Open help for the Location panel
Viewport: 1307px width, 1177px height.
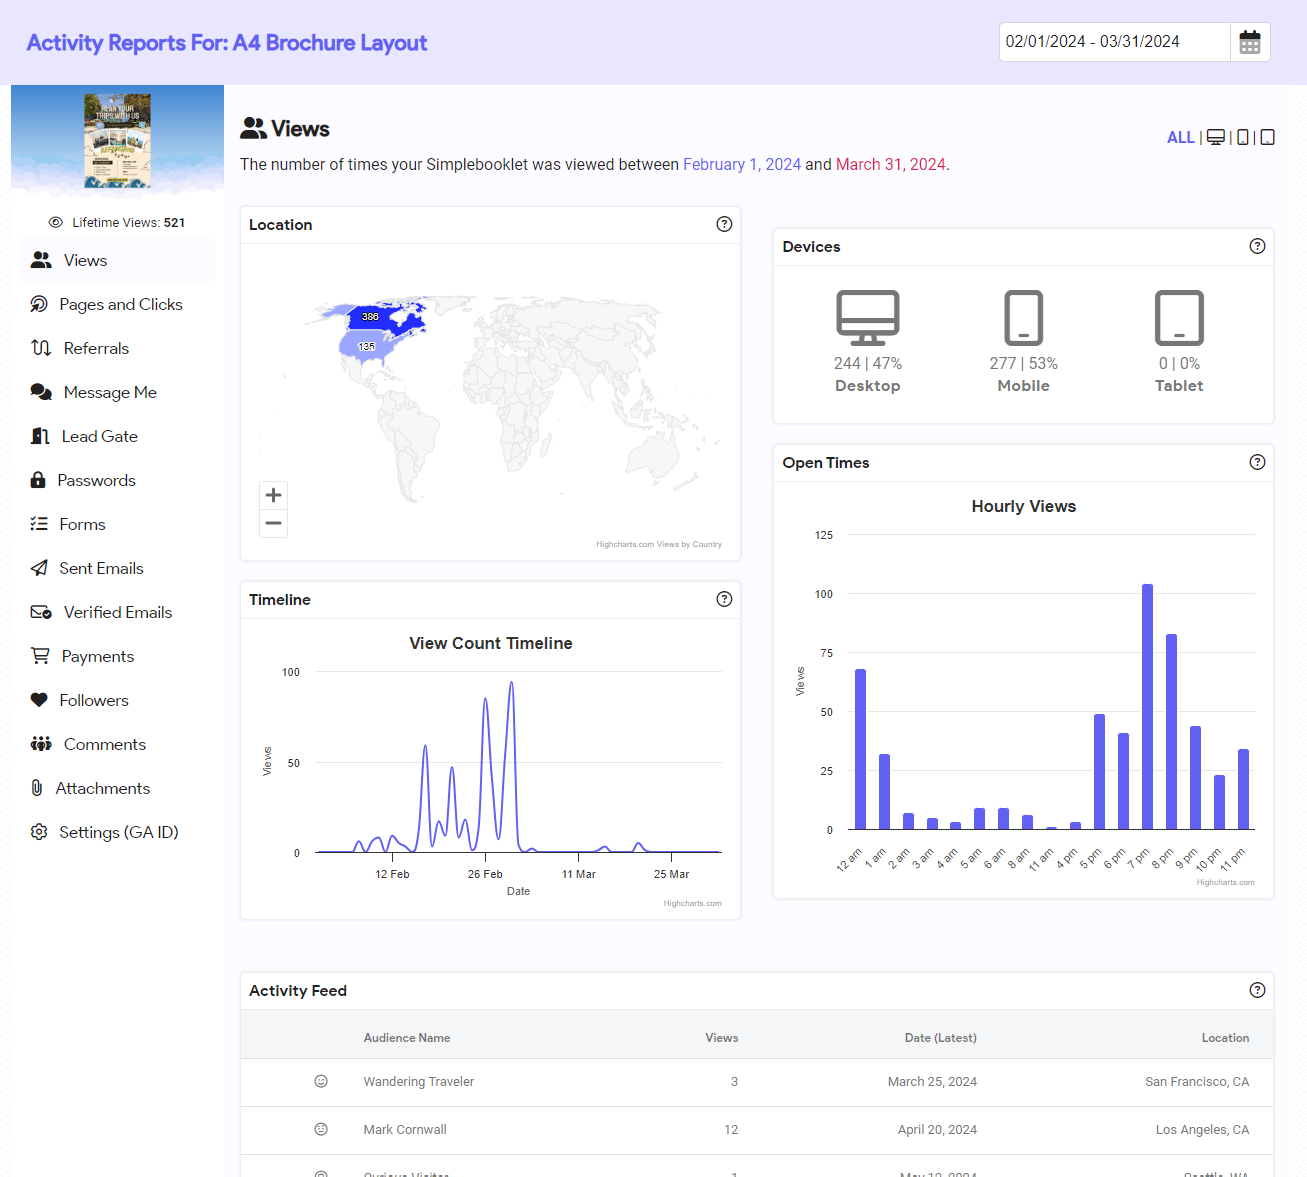[724, 224]
